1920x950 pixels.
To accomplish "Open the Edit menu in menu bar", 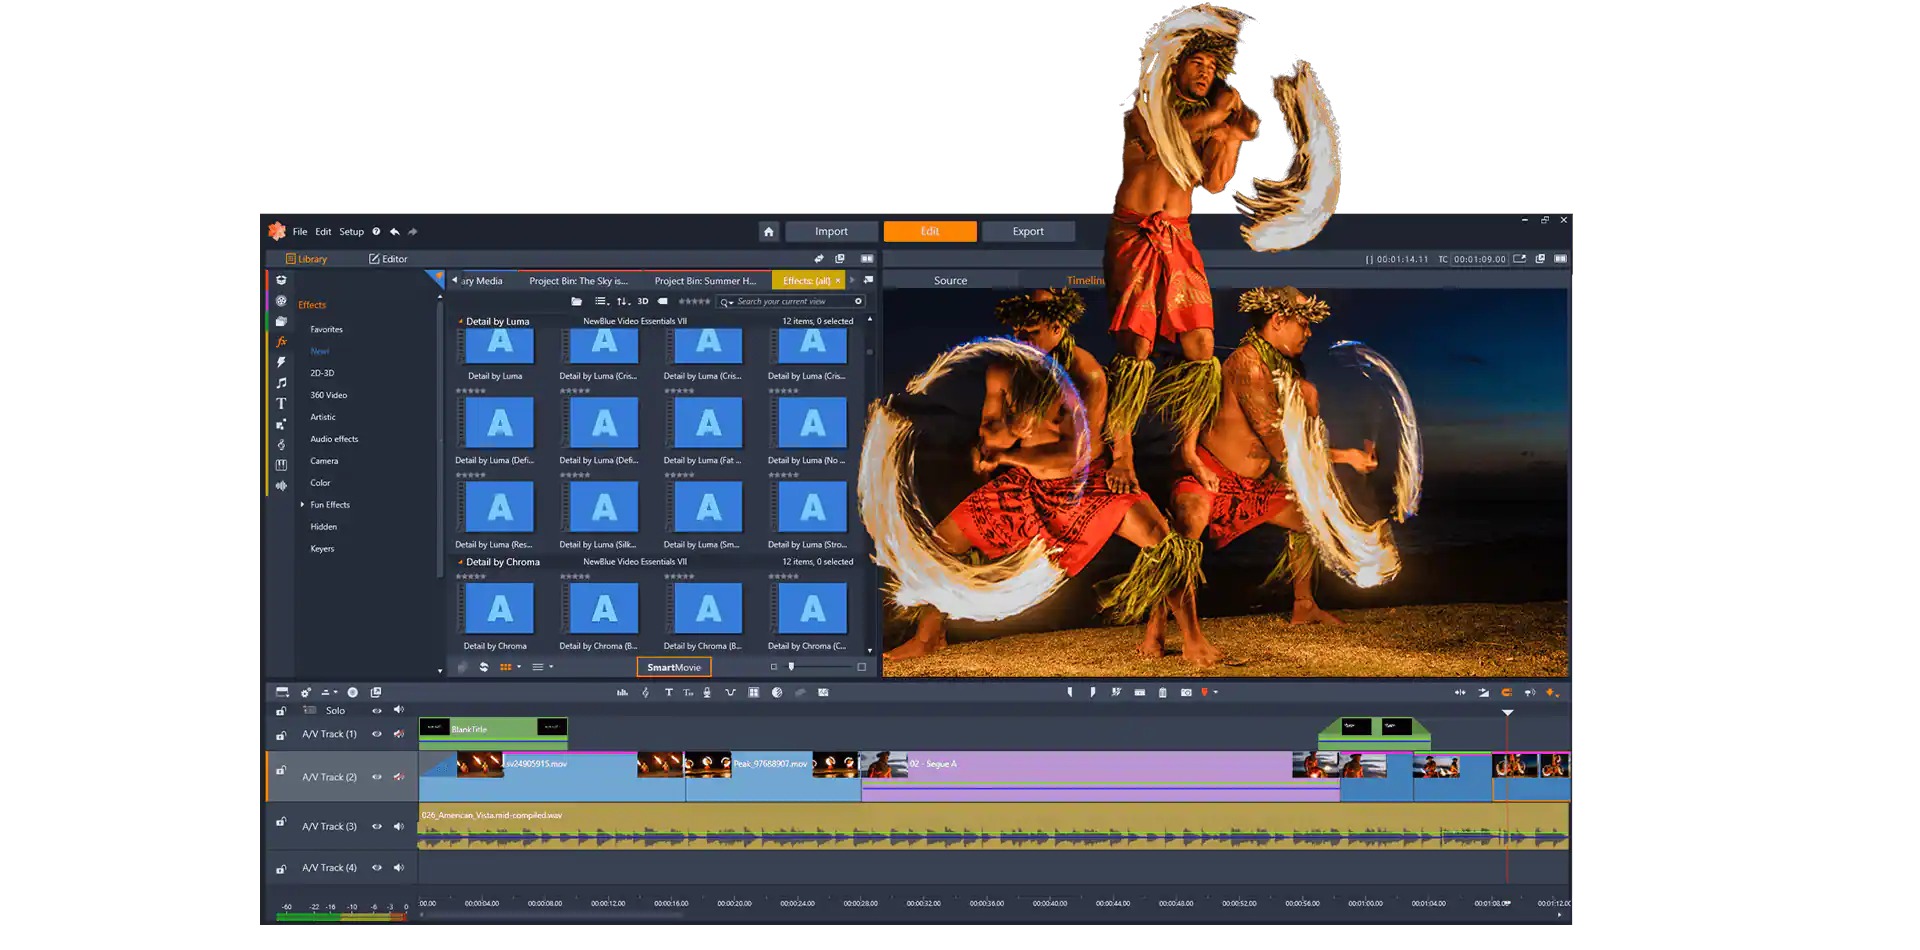I will point(323,232).
